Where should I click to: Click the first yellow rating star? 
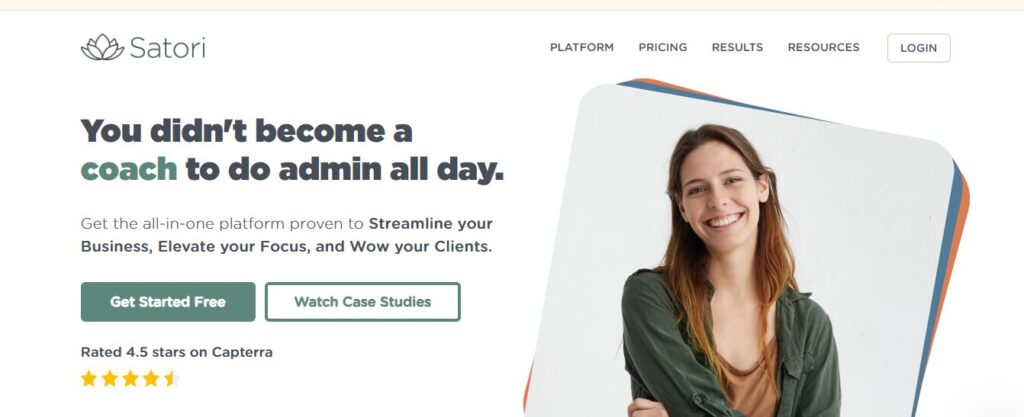point(89,378)
